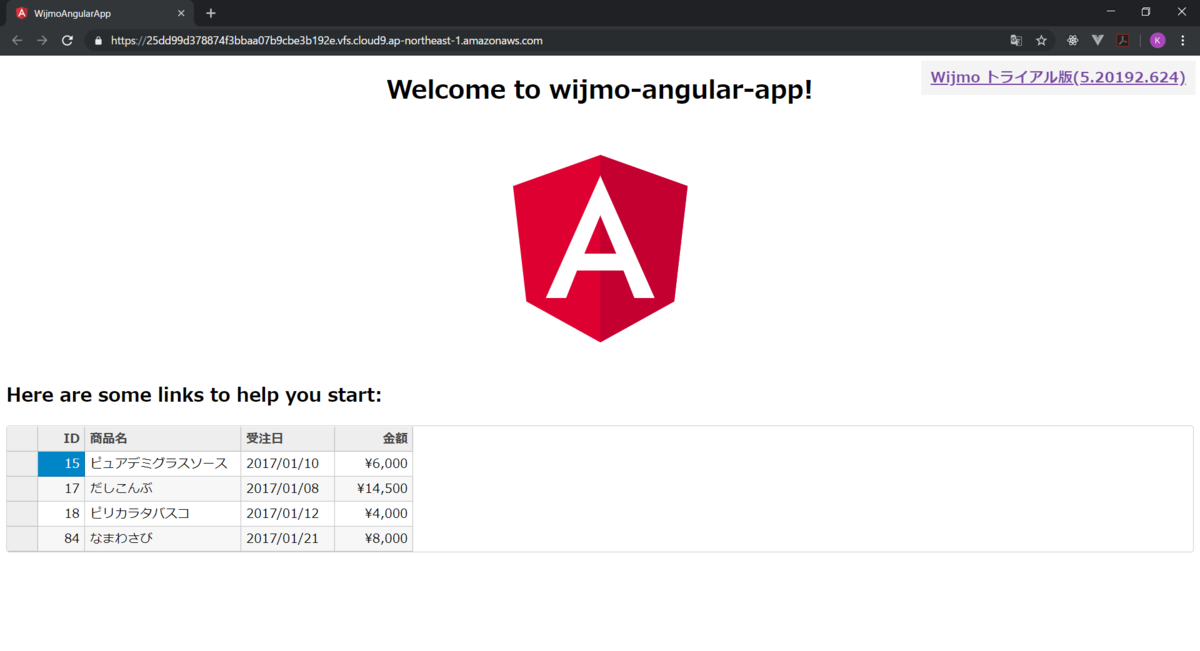Bookmark this page with the star icon

point(1041,41)
